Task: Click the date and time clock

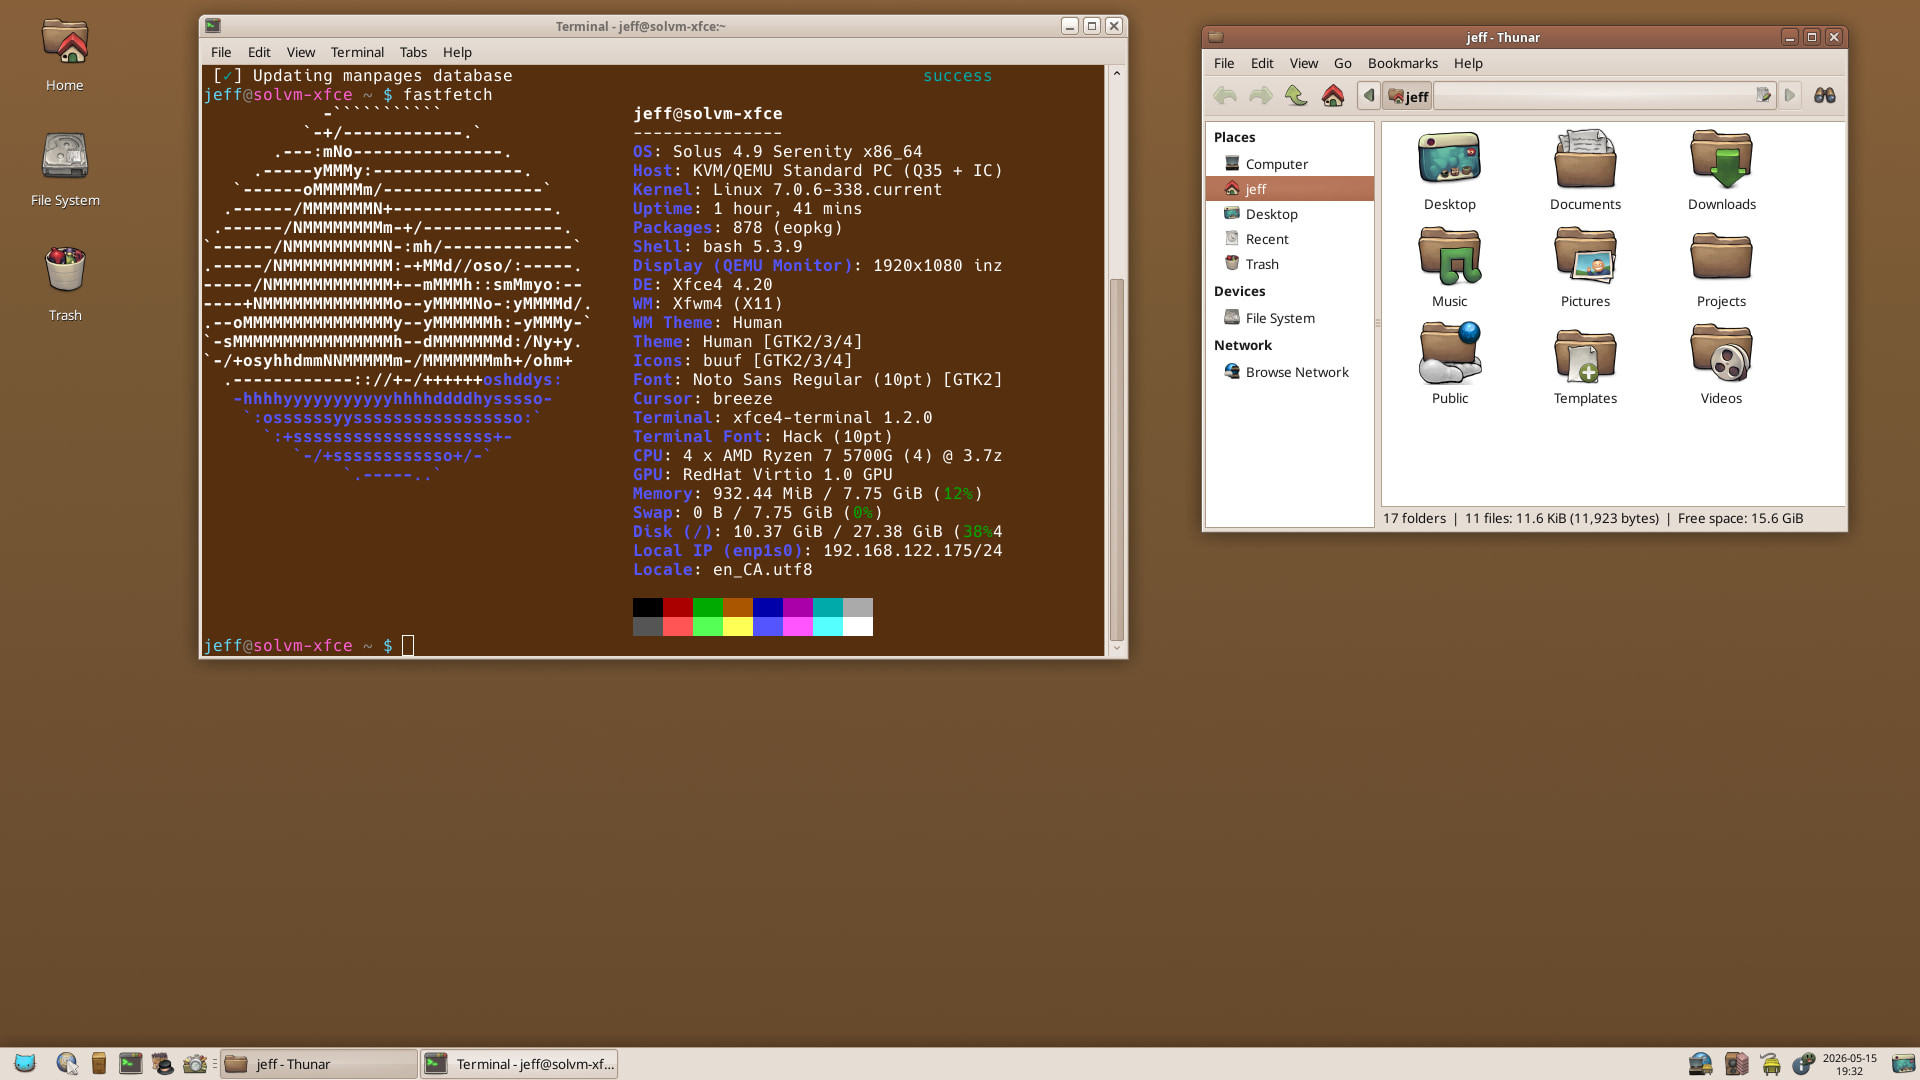Action: [x=1849, y=1064]
